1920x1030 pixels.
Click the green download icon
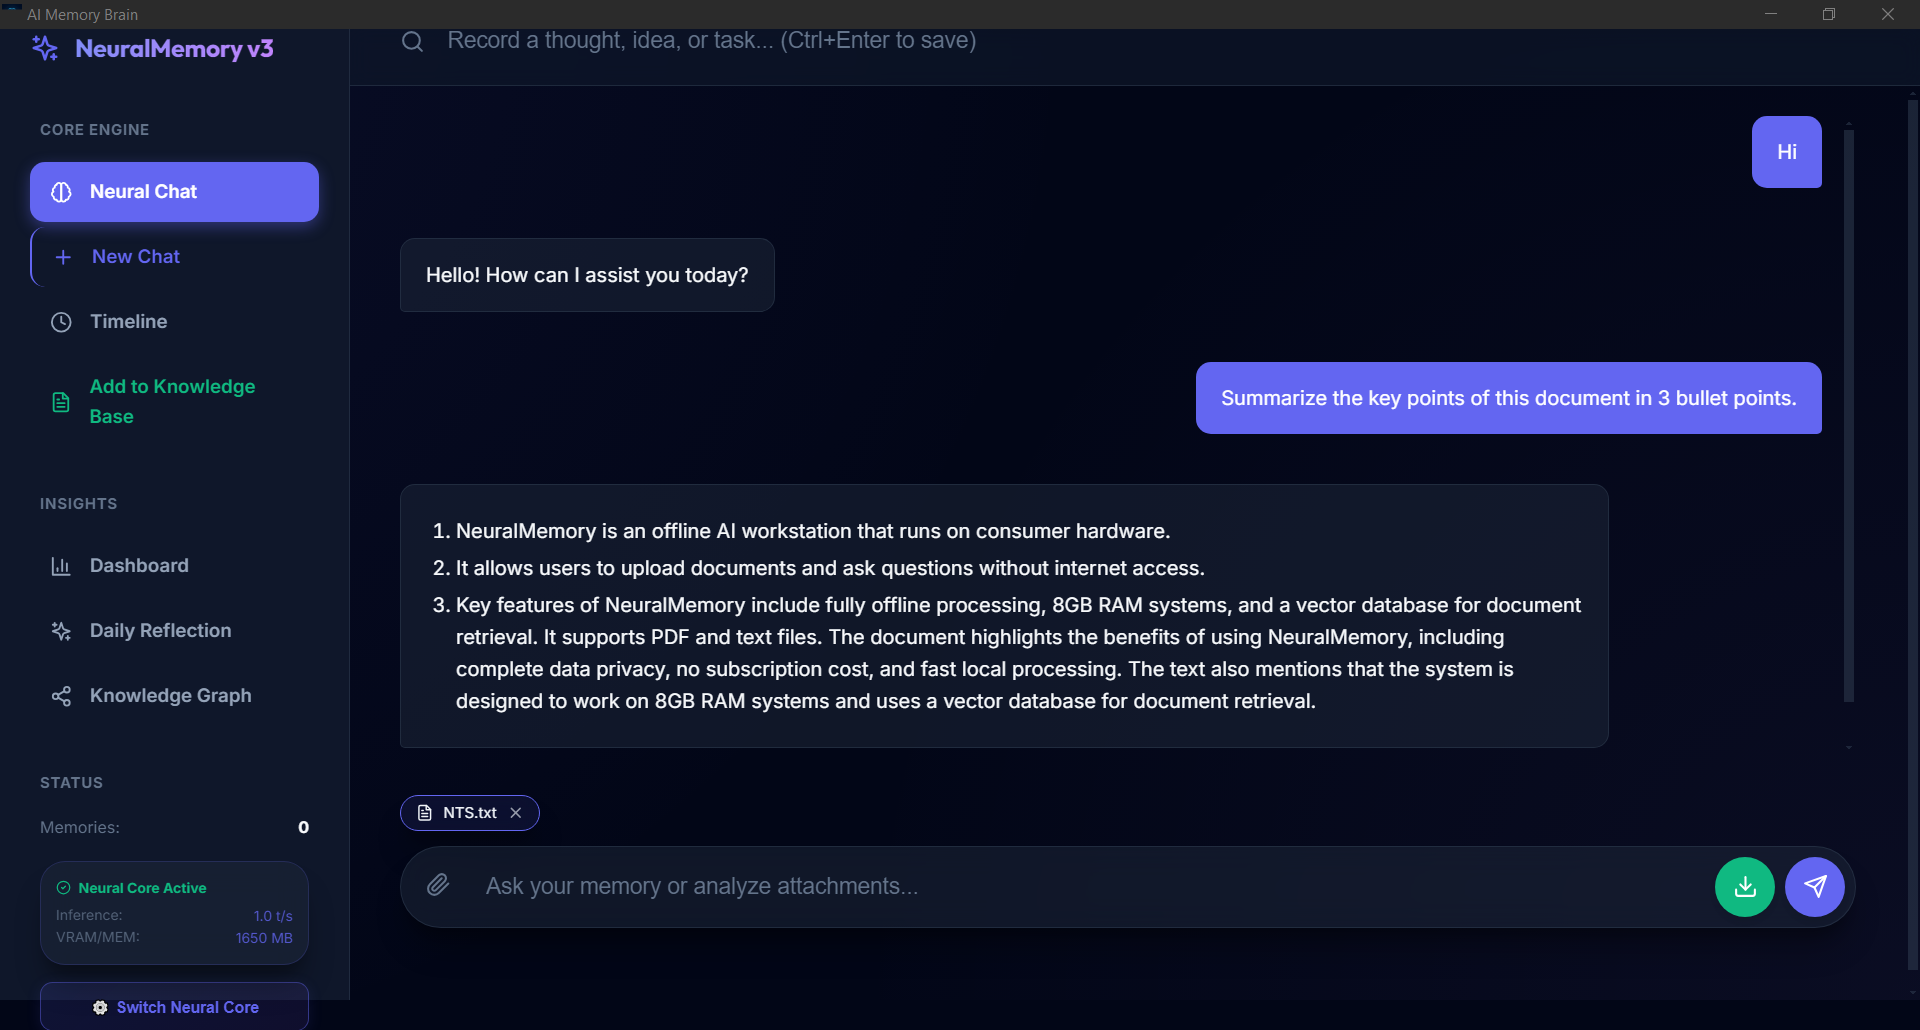[x=1744, y=886]
